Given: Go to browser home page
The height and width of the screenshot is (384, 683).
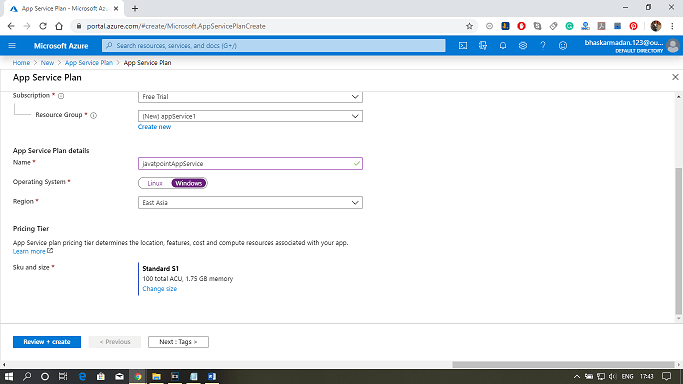Looking at the screenshot, I should click(59, 26).
